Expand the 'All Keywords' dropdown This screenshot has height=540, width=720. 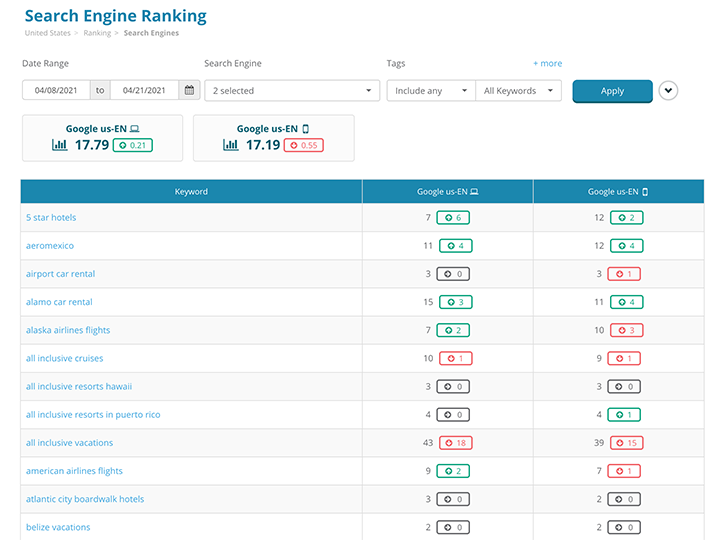tap(518, 91)
